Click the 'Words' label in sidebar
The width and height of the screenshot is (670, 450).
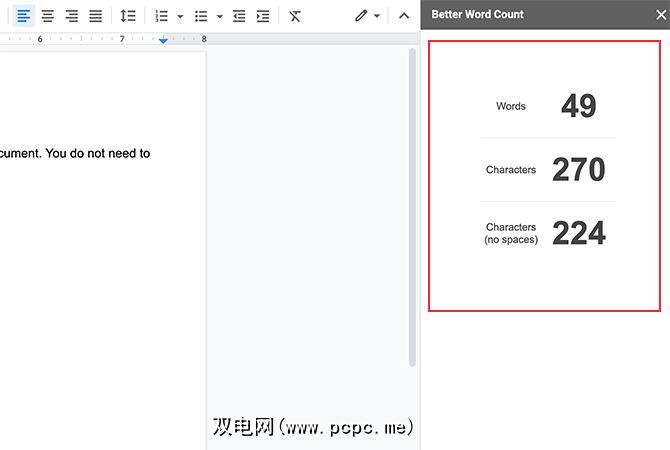(511, 106)
